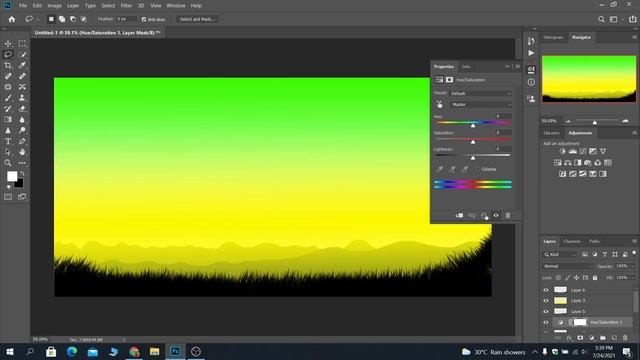Select the Untitled-1 document tab
This screenshot has width=640, height=360.
[x=97, y=33]
